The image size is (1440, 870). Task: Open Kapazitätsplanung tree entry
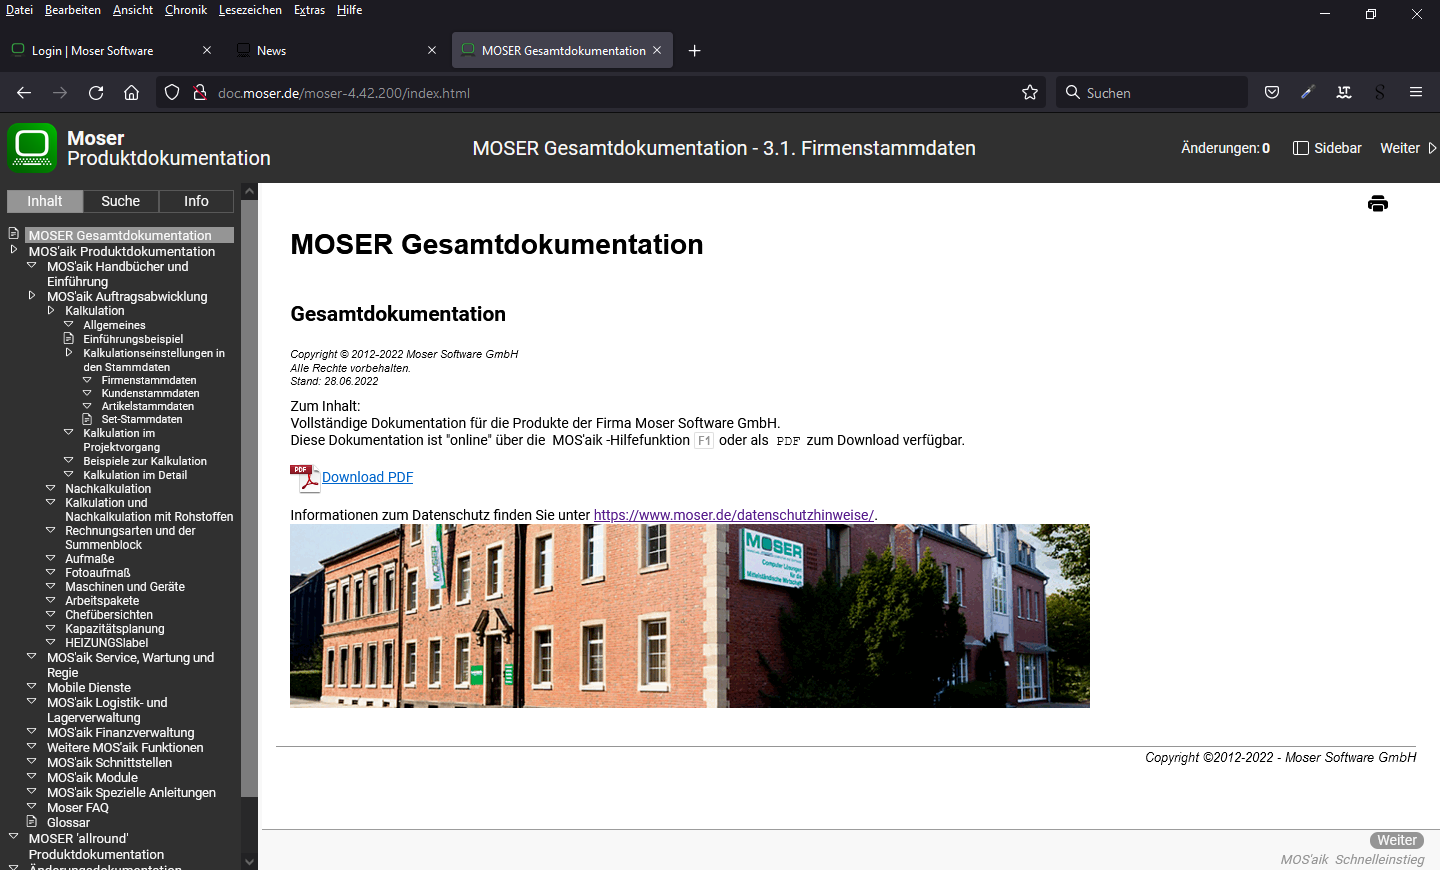point(115,629)
